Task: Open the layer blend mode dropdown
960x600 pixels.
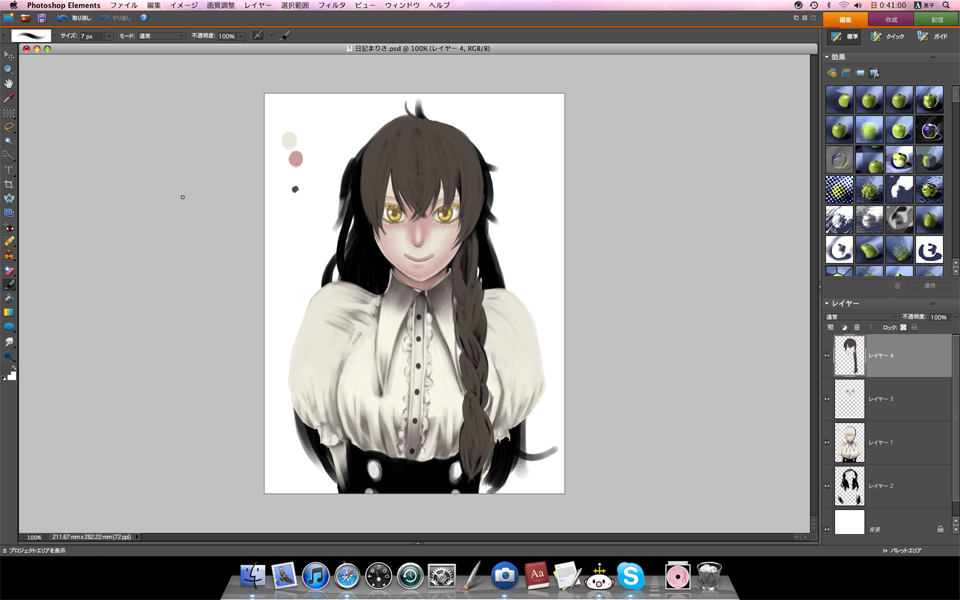Action: tap(862, 317)
